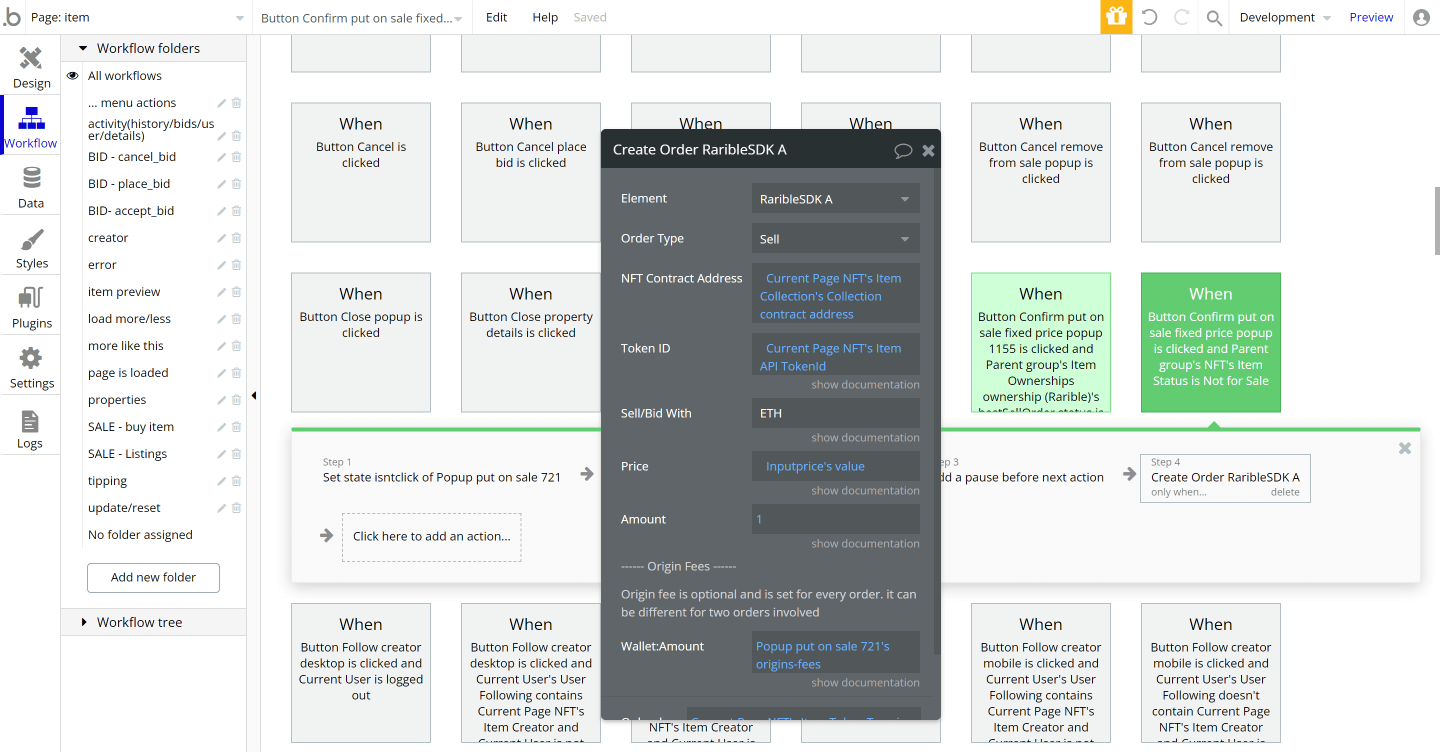This screenshot has height=752, width=1440.
Task: Click the Add new folder button
Action: [x=152, y=577]
